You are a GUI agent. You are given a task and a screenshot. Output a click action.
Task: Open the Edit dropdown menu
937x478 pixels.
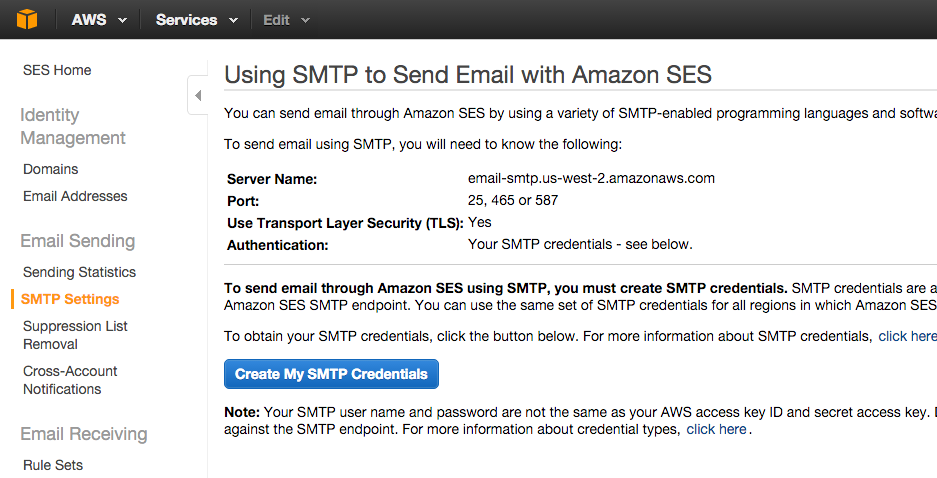(286, 20)
